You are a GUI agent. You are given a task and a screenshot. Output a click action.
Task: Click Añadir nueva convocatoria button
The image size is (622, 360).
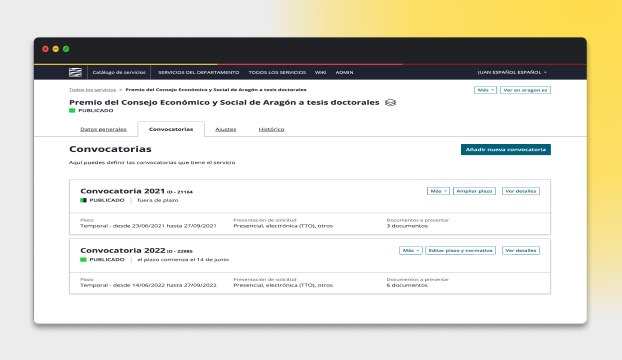pyautogui.click(x=506, y=149)
